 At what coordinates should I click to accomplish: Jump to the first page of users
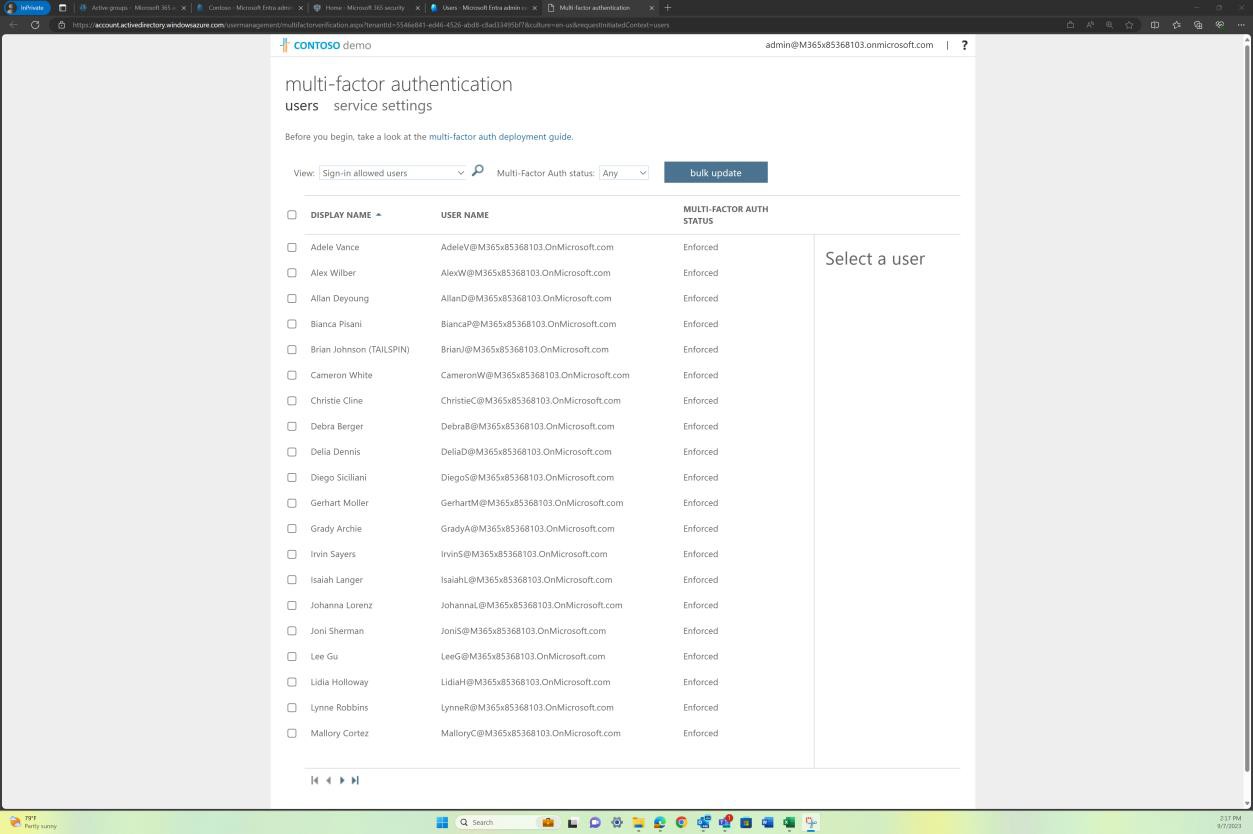point(315,780)
